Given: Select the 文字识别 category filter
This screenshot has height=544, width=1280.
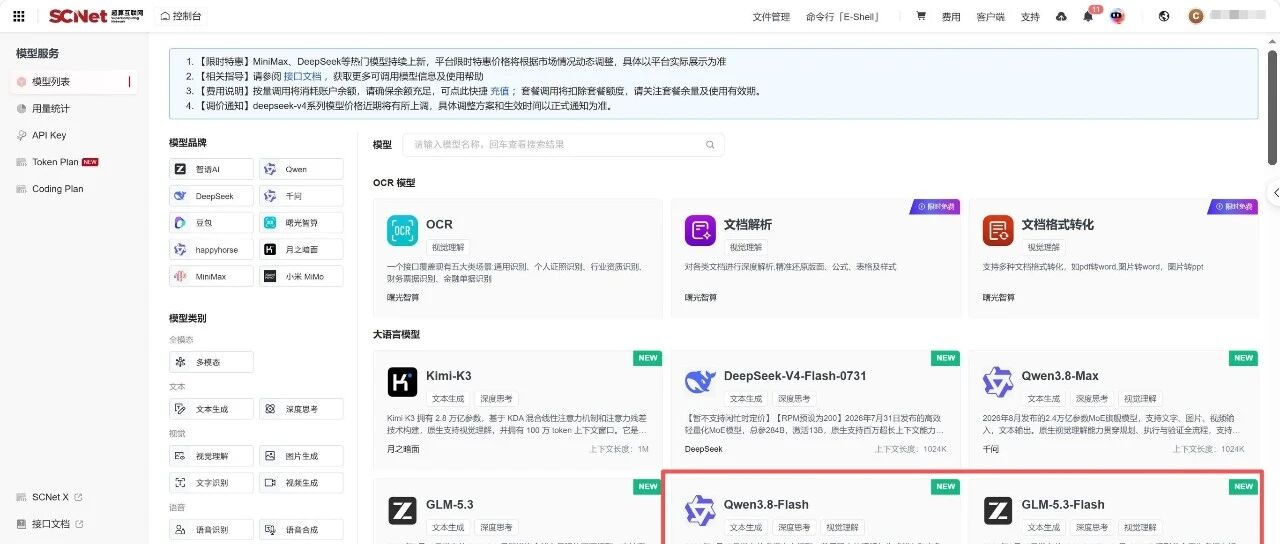Looking at the screenshot, I should (211, 482).
